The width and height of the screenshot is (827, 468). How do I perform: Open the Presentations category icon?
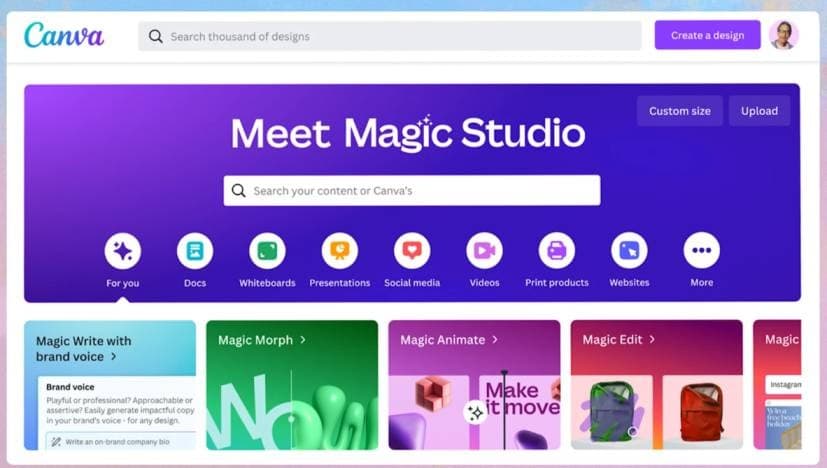point(340,251)
